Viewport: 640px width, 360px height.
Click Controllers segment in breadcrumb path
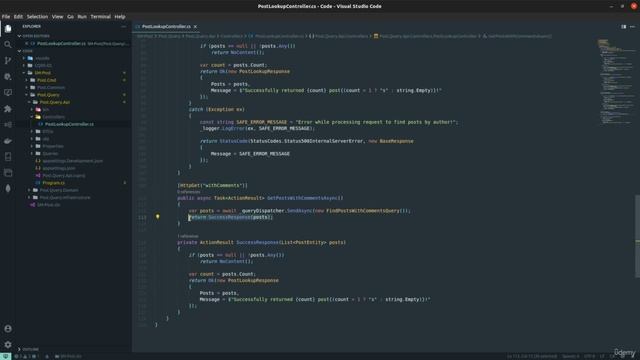click(231, 36)
